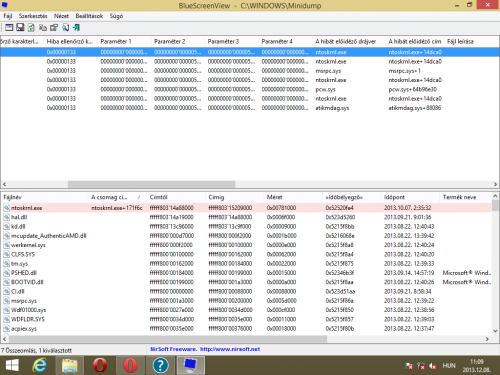Click the file icon beside hal.dll

click(x=6, y=217)
